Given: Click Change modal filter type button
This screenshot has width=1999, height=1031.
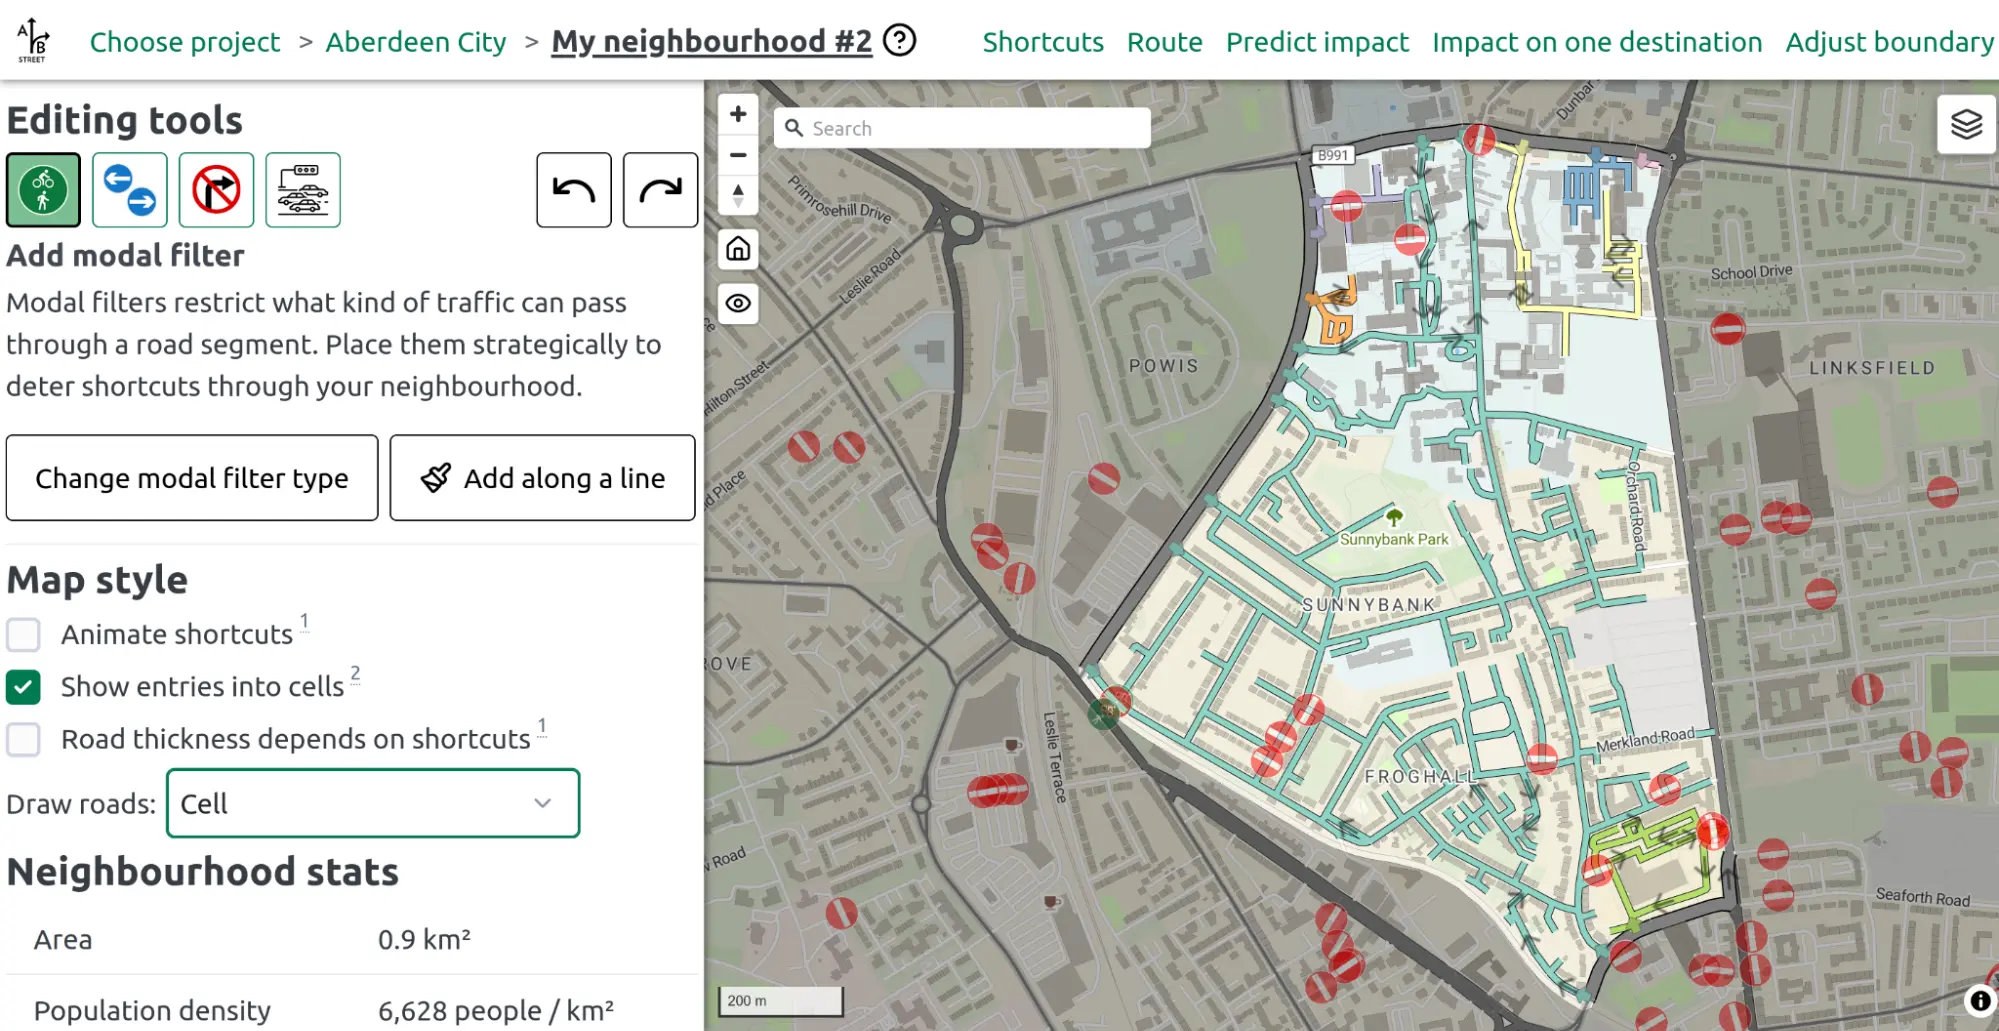Looking at the screenshot, I should [x=192, y=478].
